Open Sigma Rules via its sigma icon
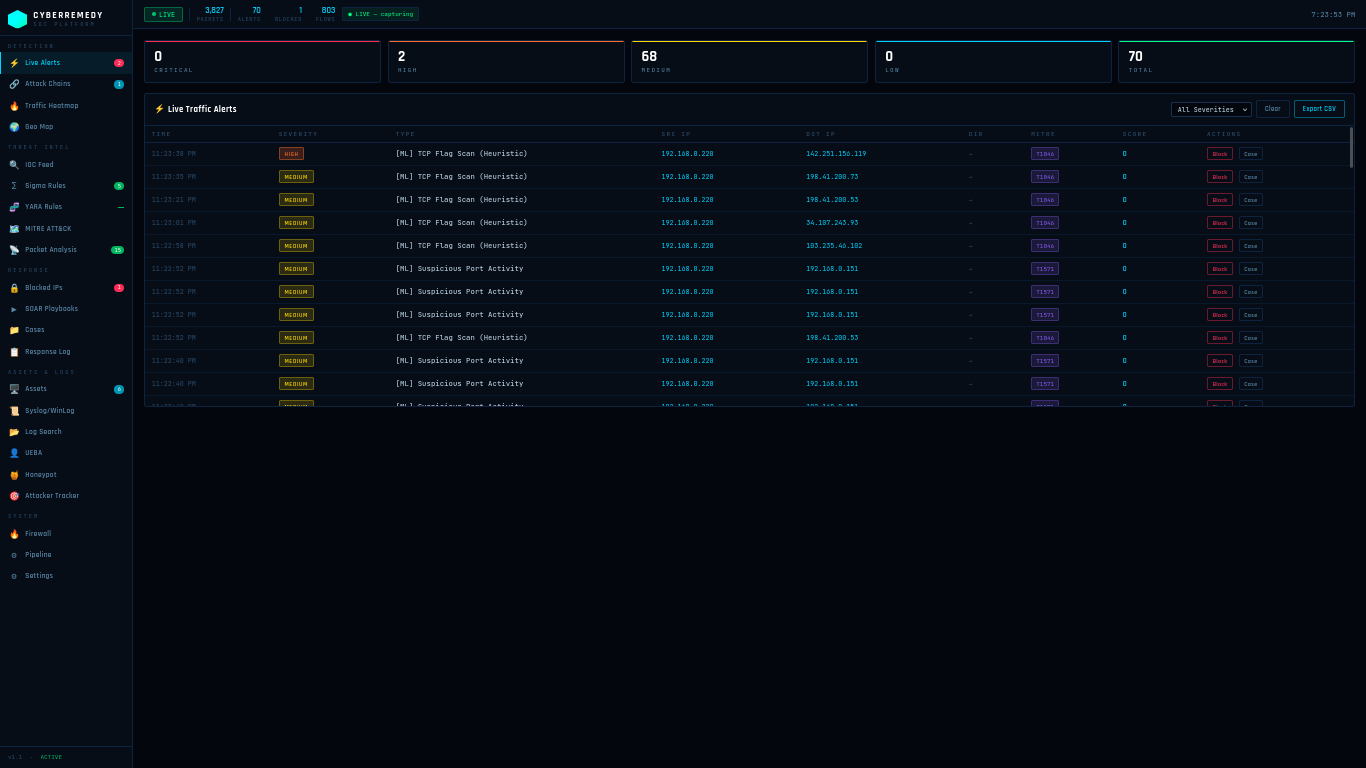This screenshot has width=1366, height=768. click(x=14, y=186)
